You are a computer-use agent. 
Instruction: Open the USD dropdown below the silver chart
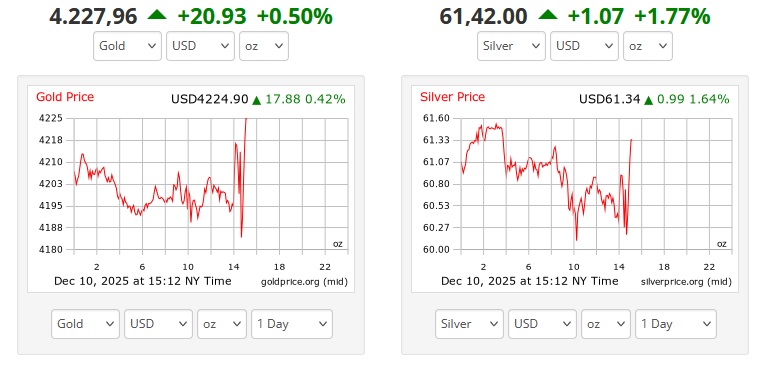542,324
